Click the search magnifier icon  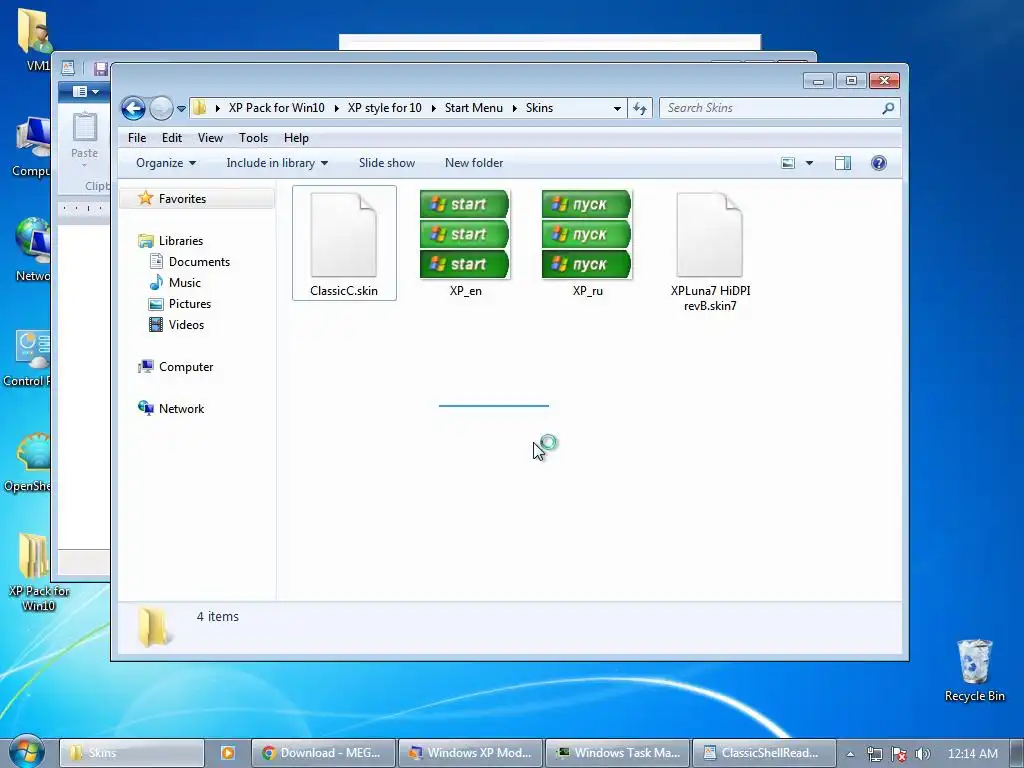point(888,108)
